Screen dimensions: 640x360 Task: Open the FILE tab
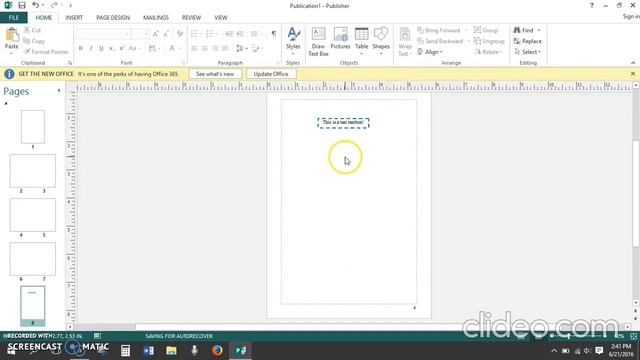pyautogui.click(x=14, y=18)
